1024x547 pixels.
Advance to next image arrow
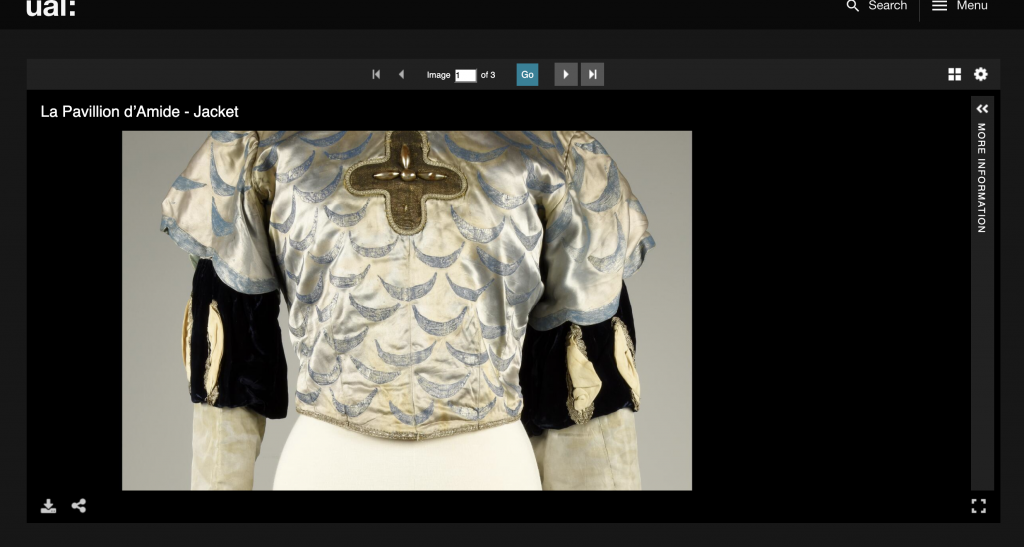pyautogui.click(x=566, y=74)
